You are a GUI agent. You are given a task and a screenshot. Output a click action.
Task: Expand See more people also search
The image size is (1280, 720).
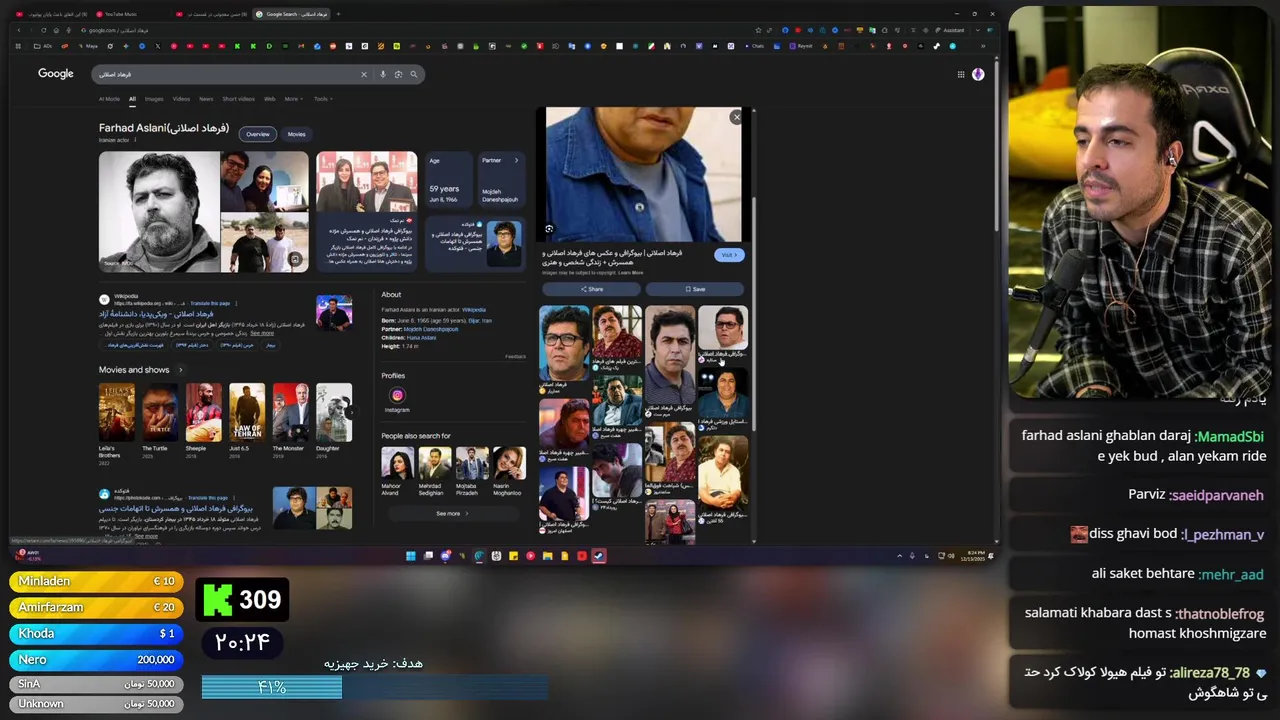[452, 513]
